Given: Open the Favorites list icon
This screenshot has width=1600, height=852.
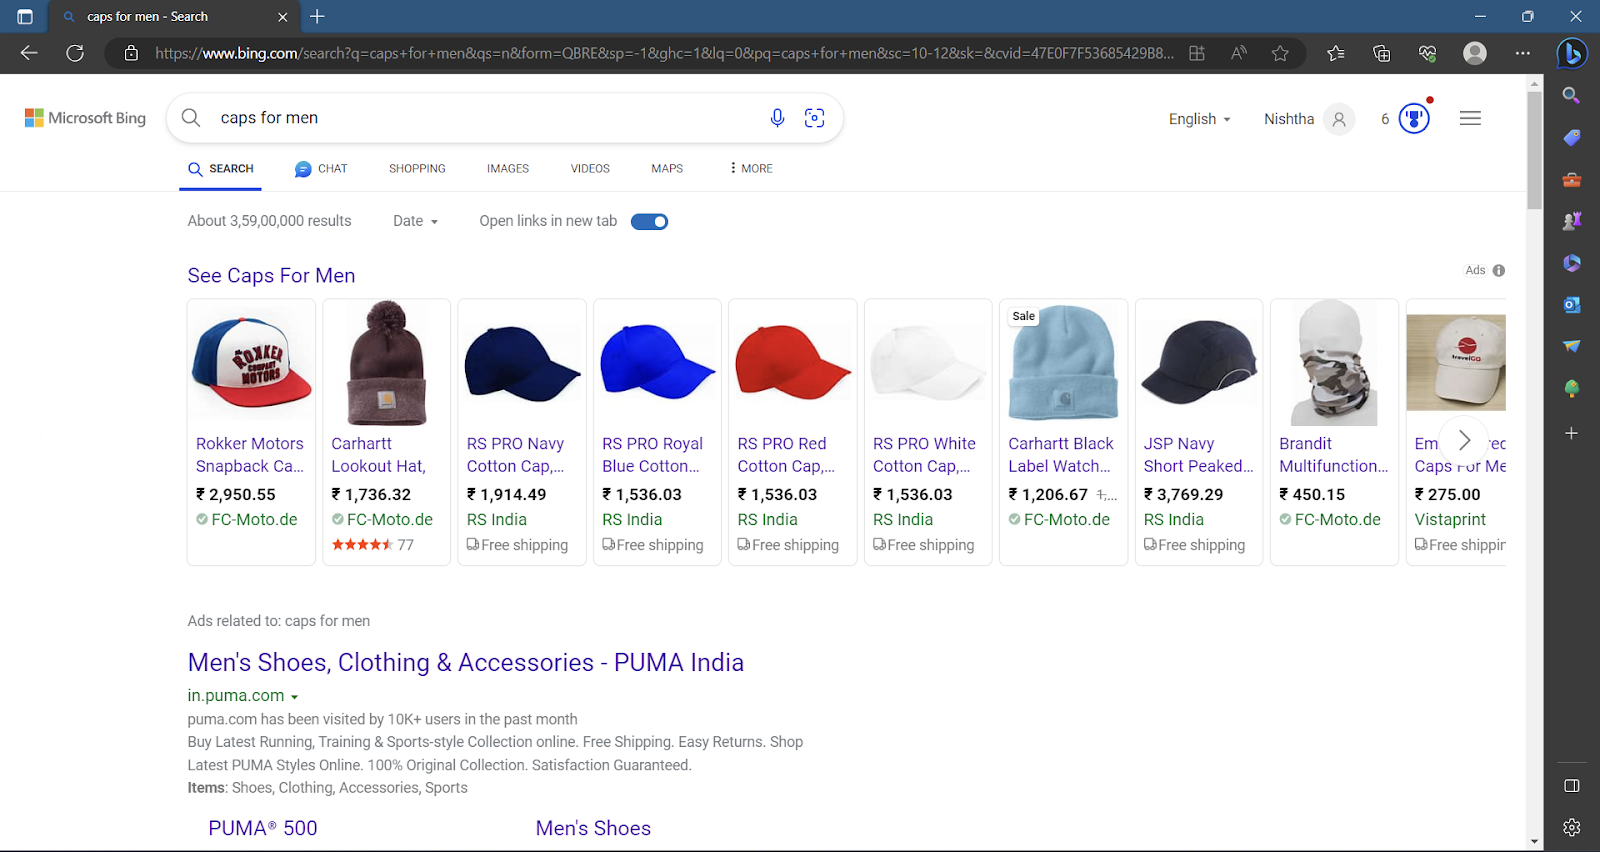Looking at the screenshot, I should [x=1336, y=53].
